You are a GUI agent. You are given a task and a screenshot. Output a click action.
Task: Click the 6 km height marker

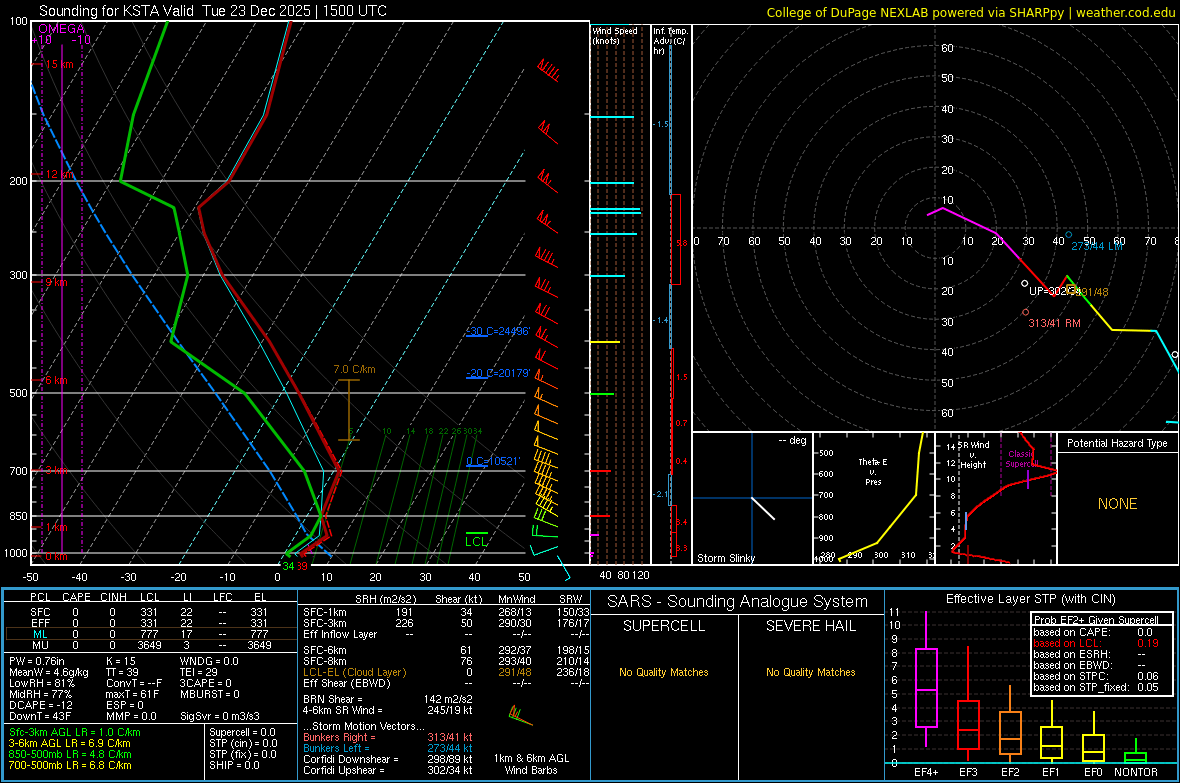[x=56, y=381]
